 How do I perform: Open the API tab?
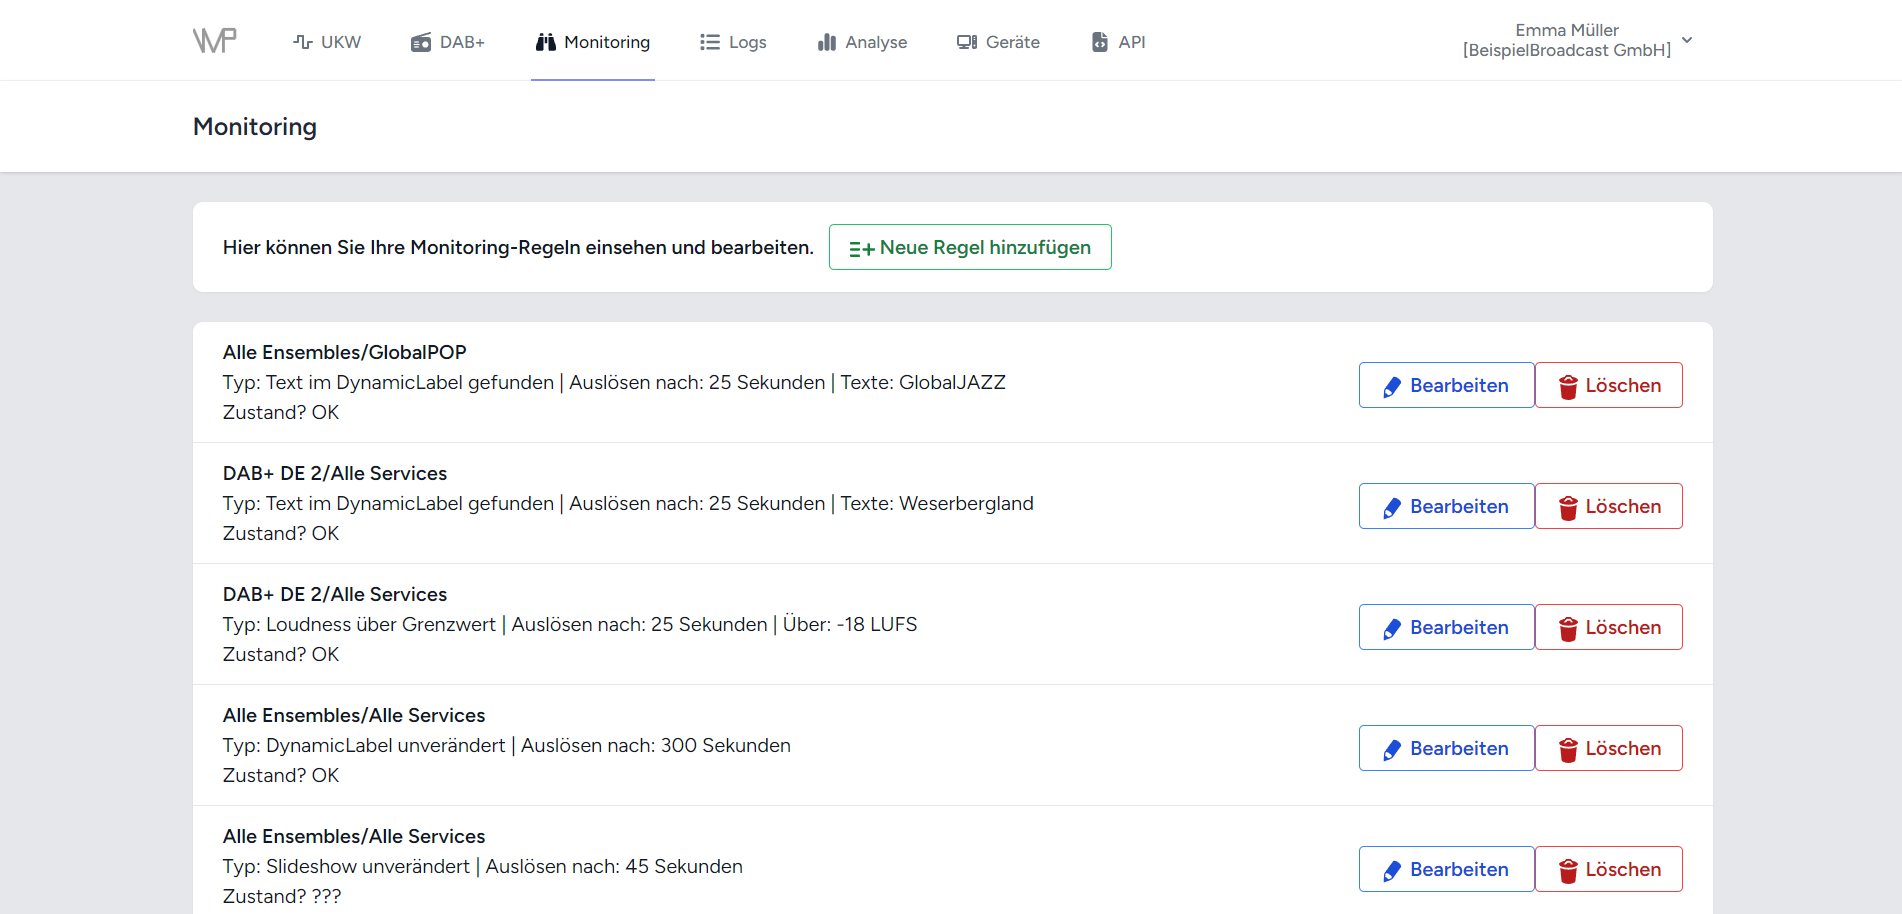[x=1118, y=42]
